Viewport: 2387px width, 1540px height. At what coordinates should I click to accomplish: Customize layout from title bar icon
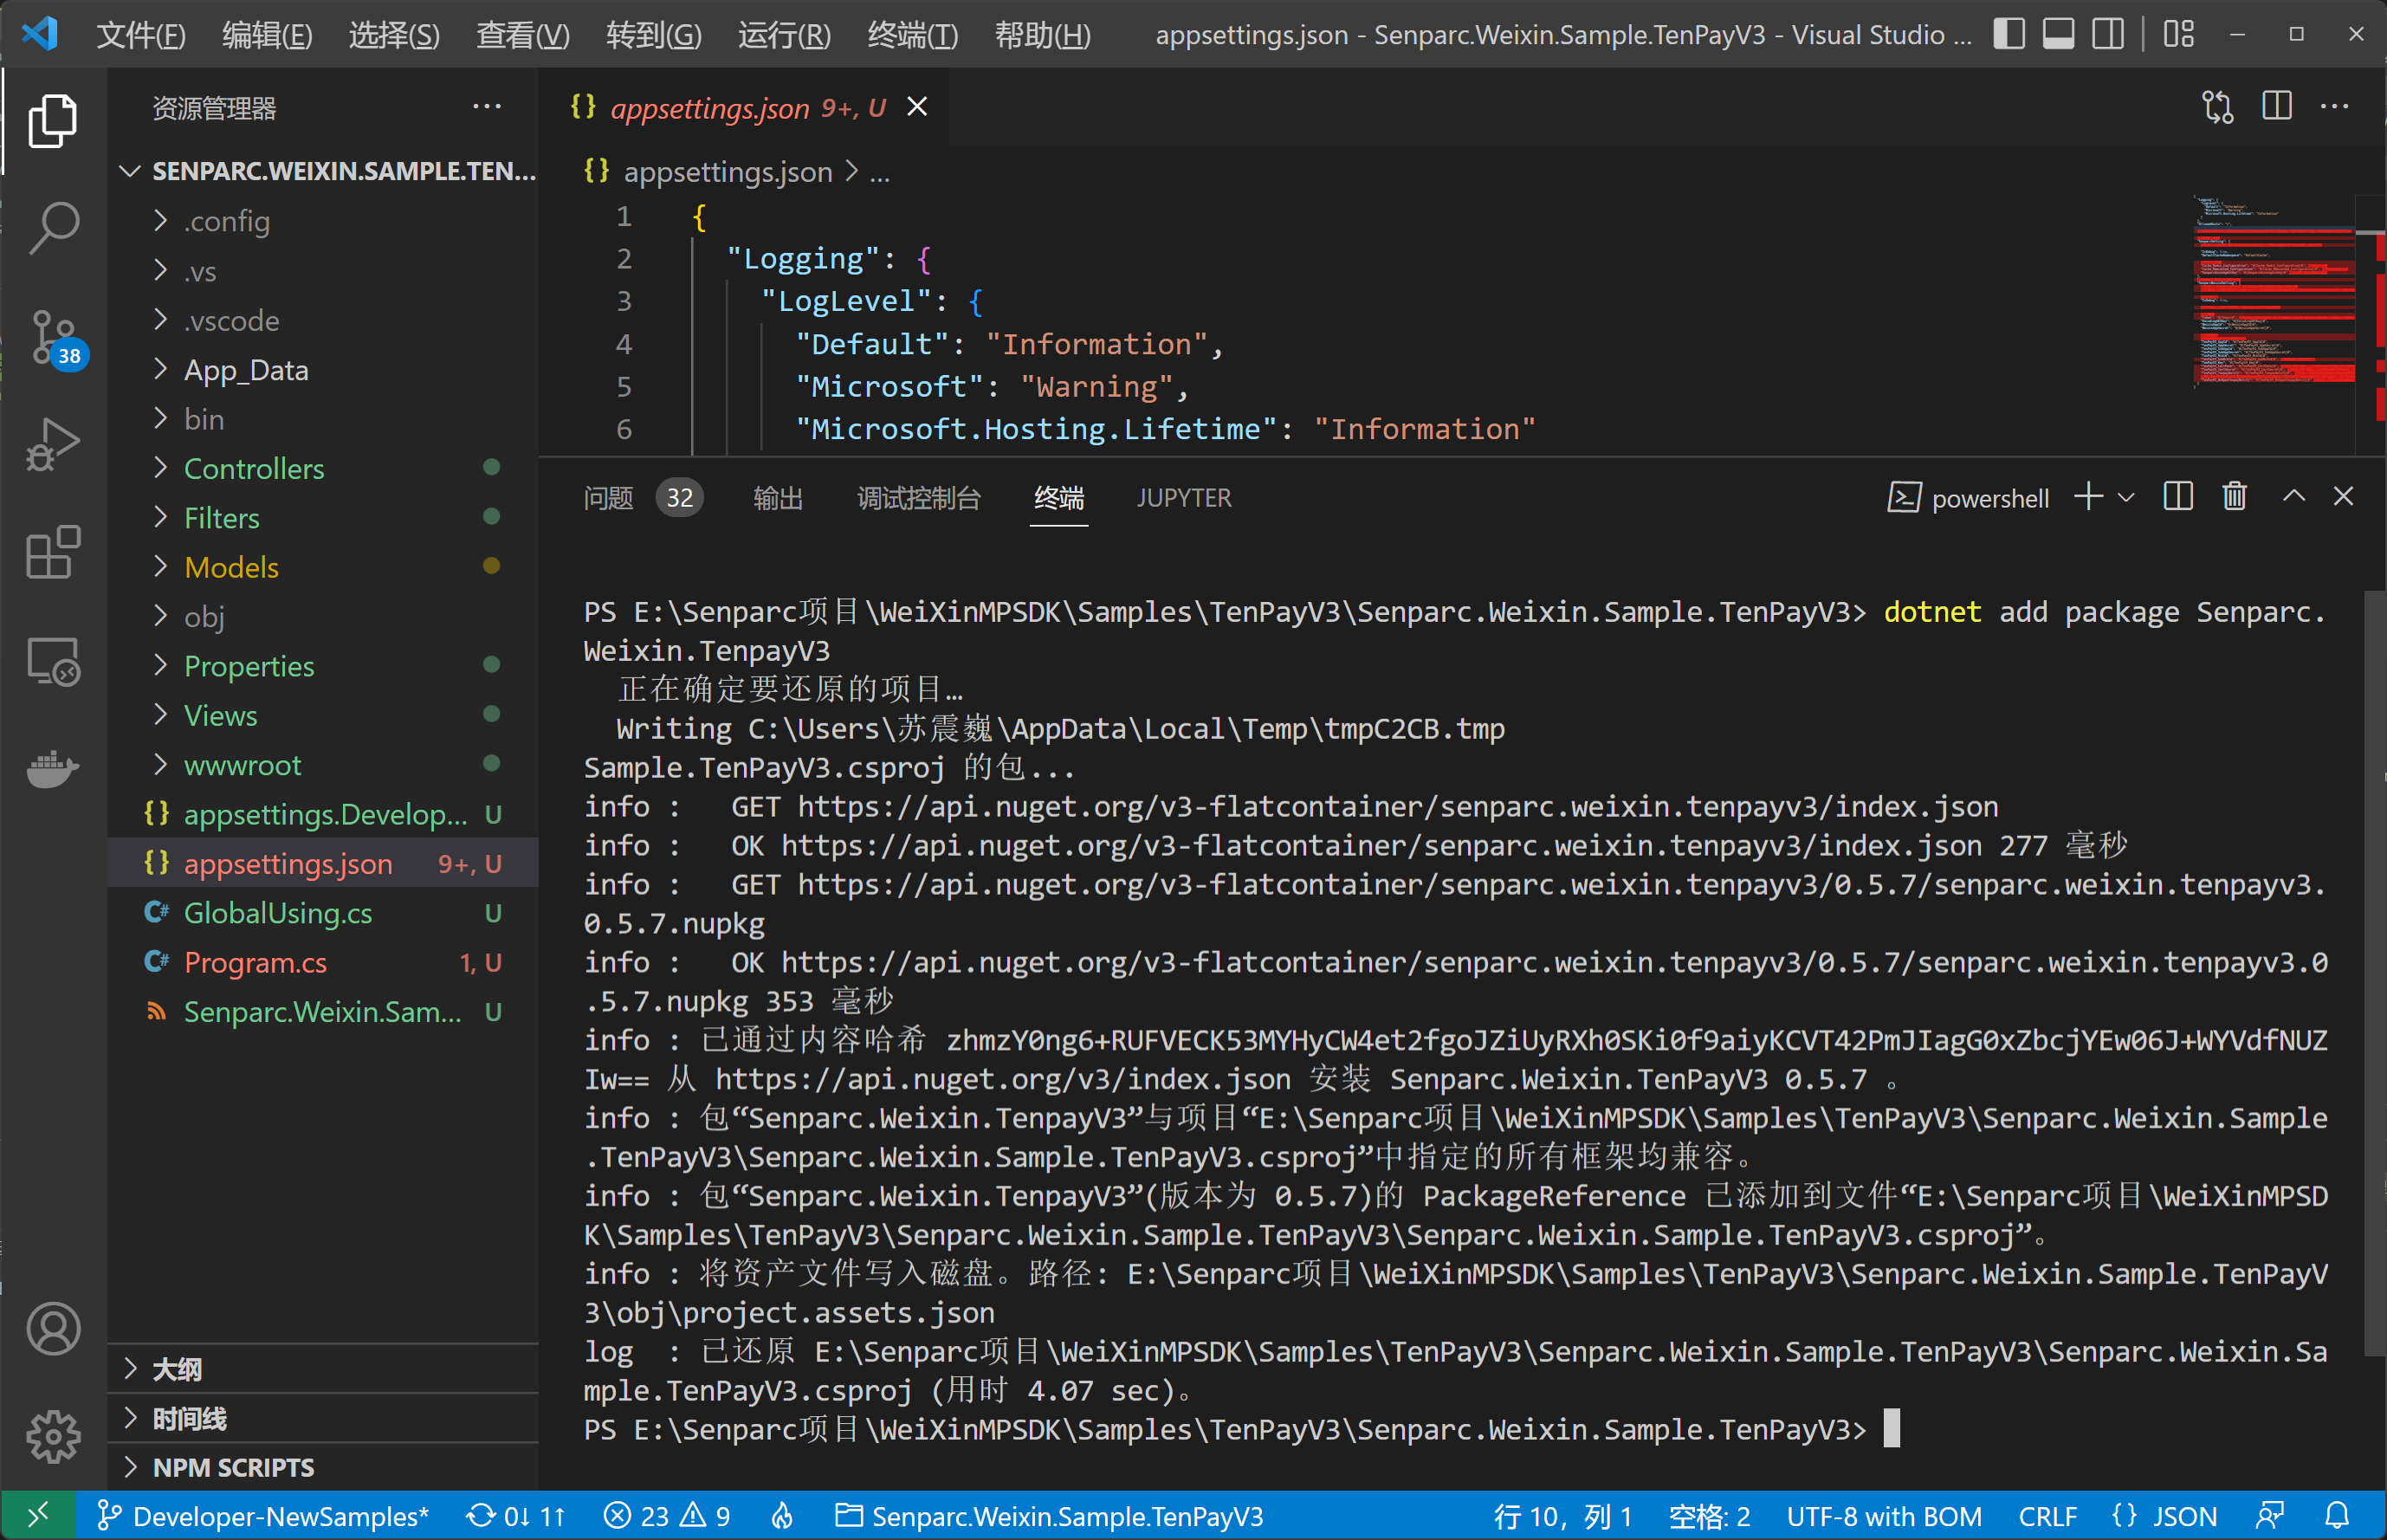2178,34
